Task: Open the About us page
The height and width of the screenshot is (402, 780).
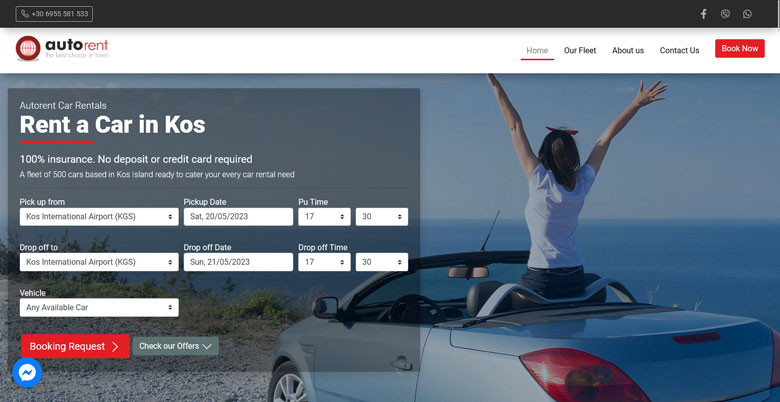Action: coord(628,50)
